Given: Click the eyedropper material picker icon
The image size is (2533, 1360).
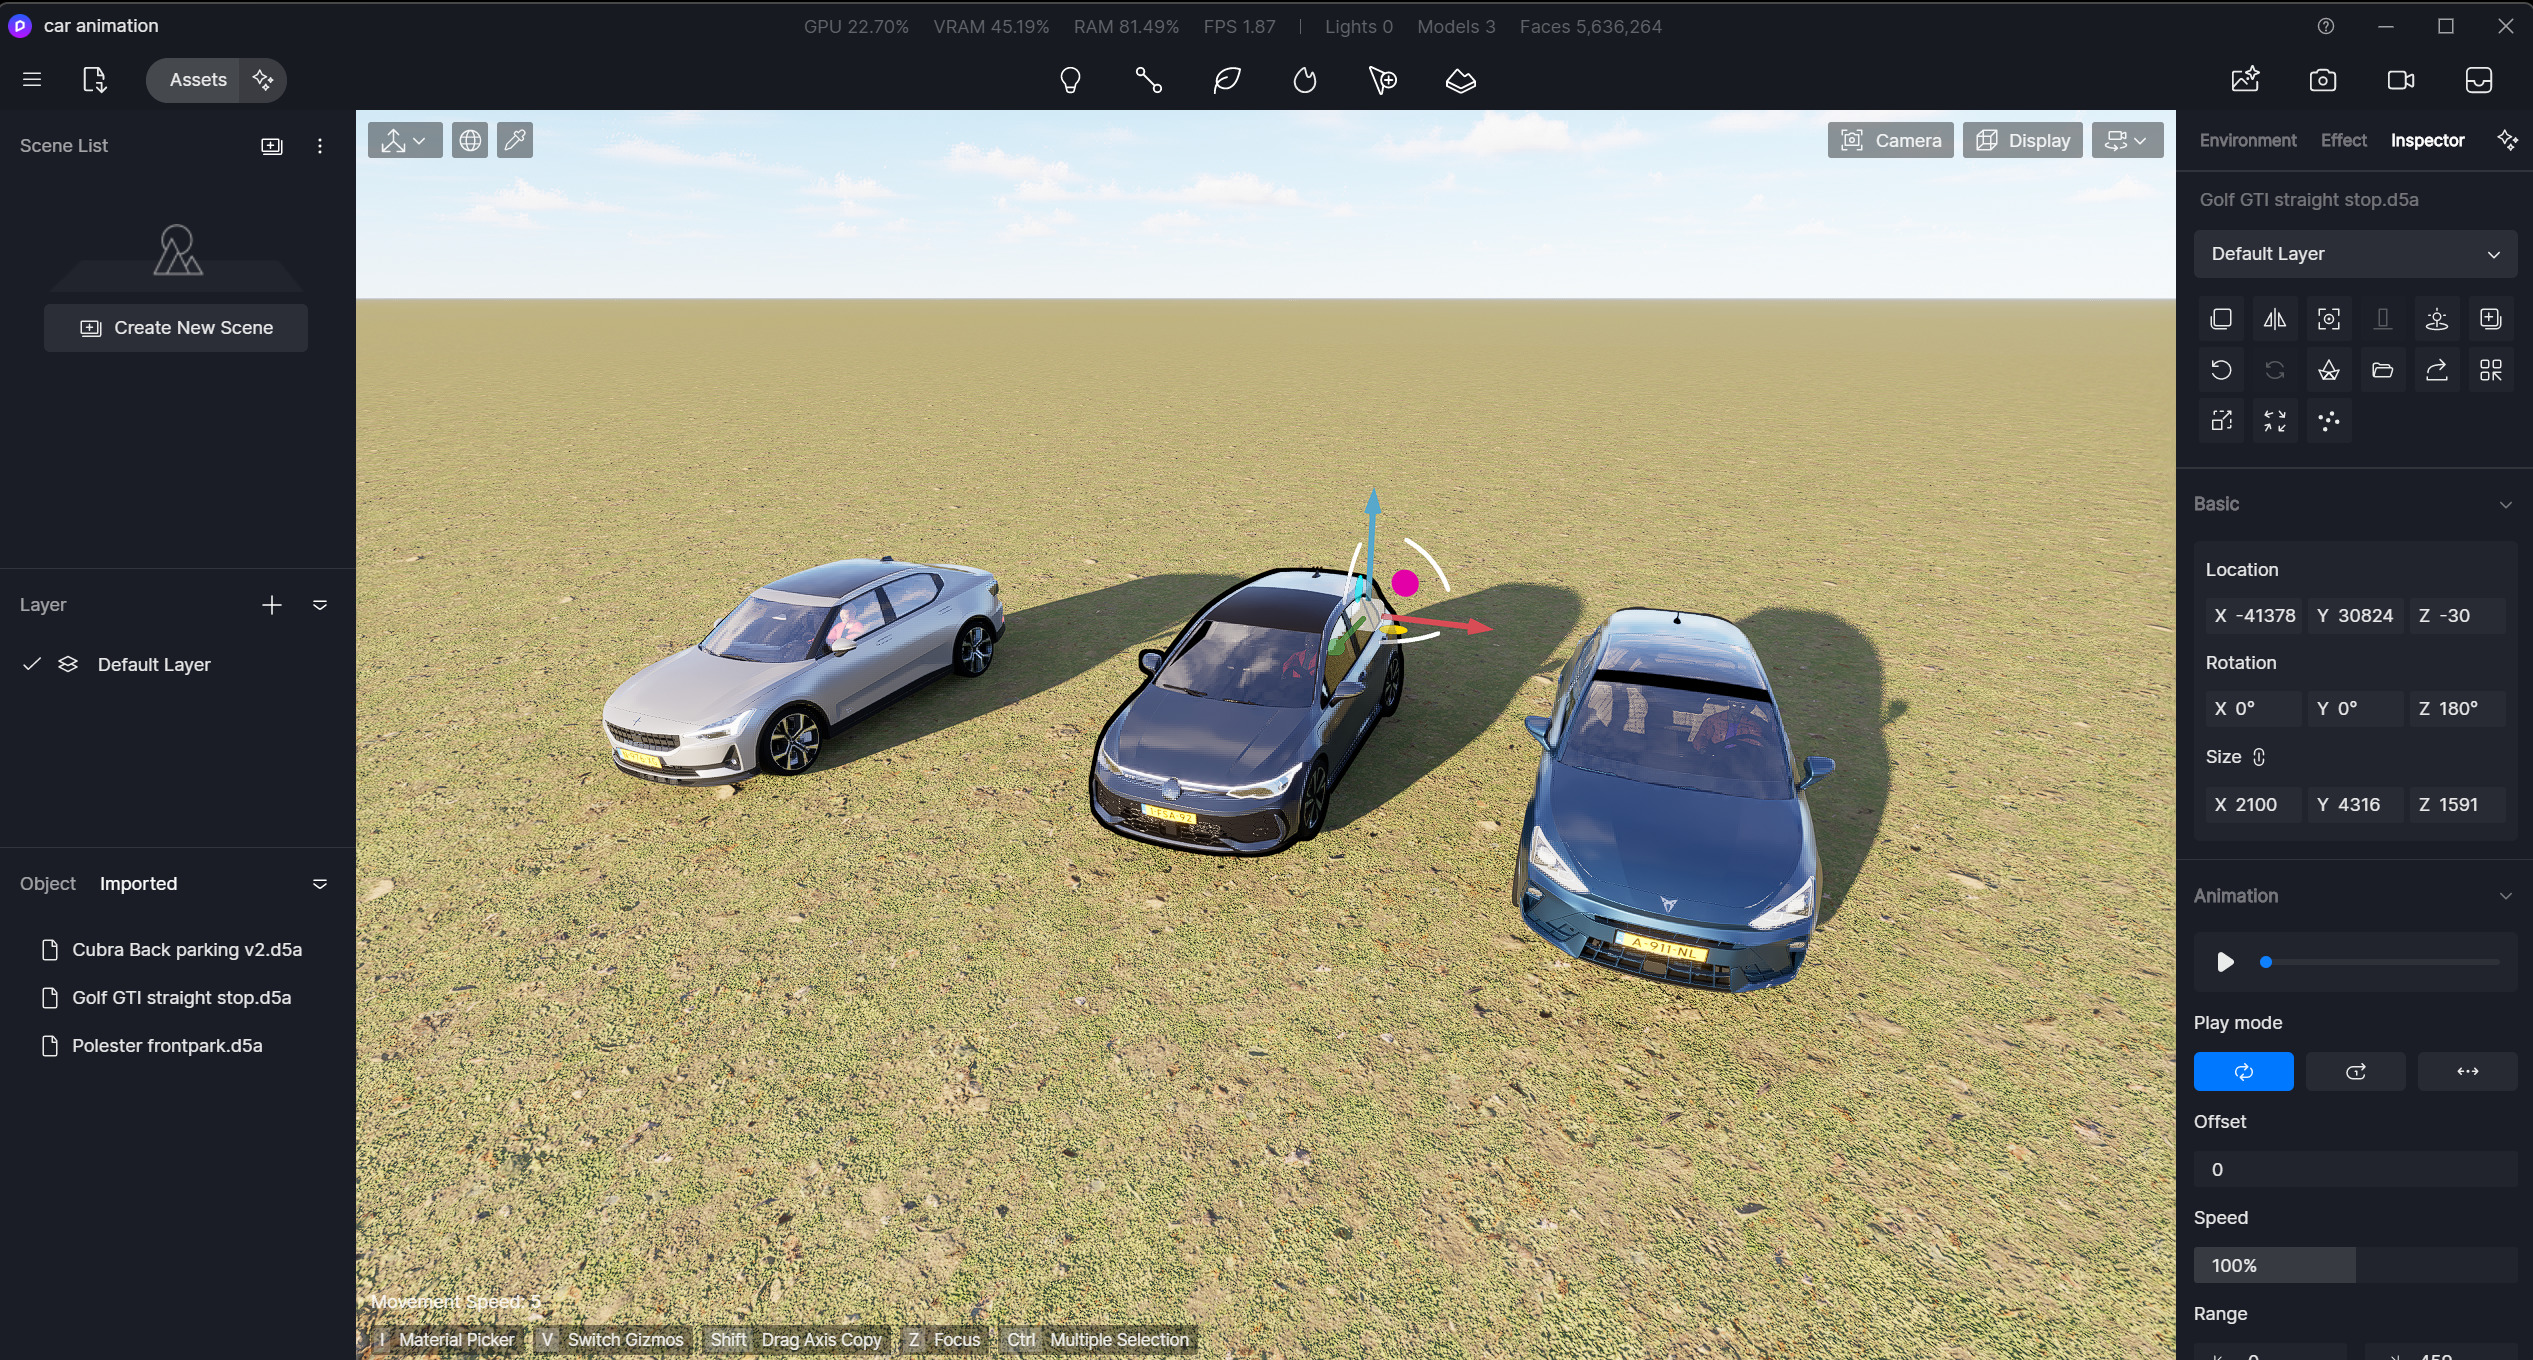Looking at the screenshot, I should (515, 140).
